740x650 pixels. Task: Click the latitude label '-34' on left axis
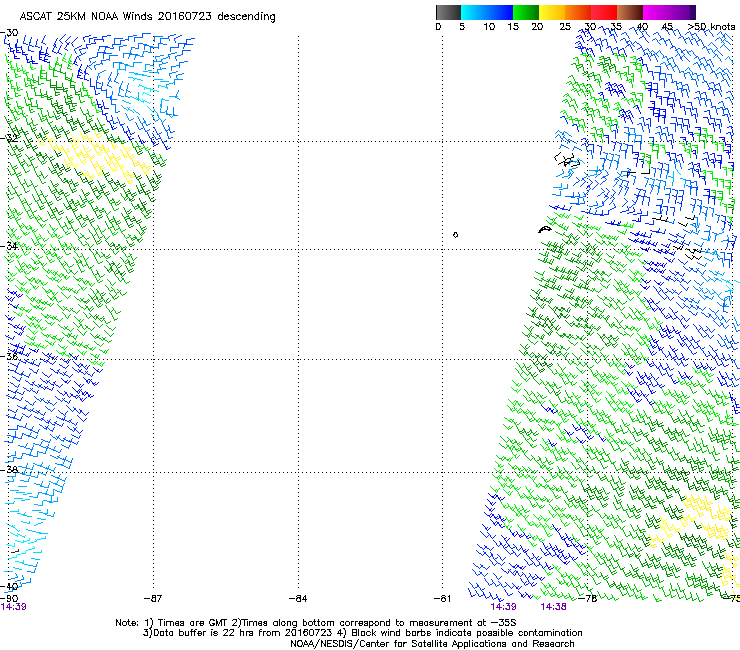point(9,246)
